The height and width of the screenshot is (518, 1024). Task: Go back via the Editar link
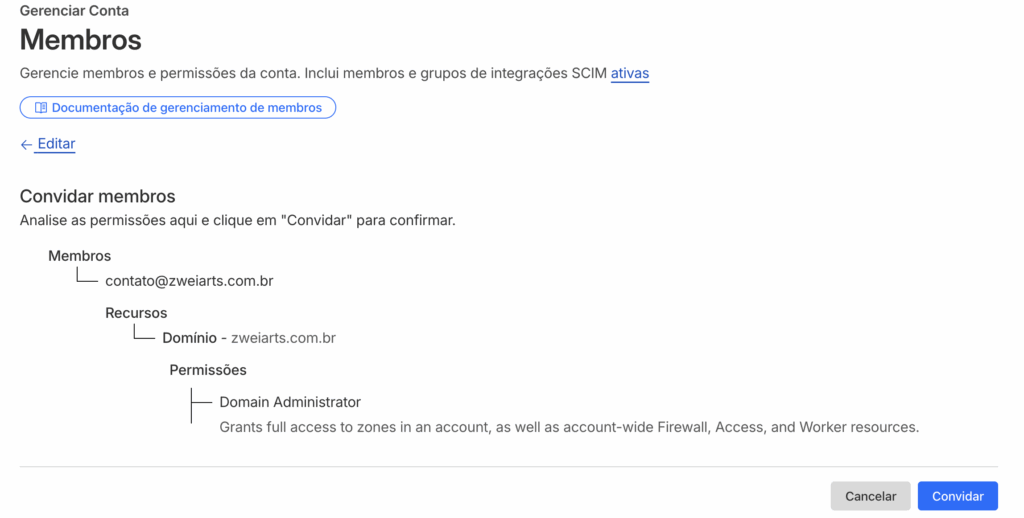click(x=56, y=144)
